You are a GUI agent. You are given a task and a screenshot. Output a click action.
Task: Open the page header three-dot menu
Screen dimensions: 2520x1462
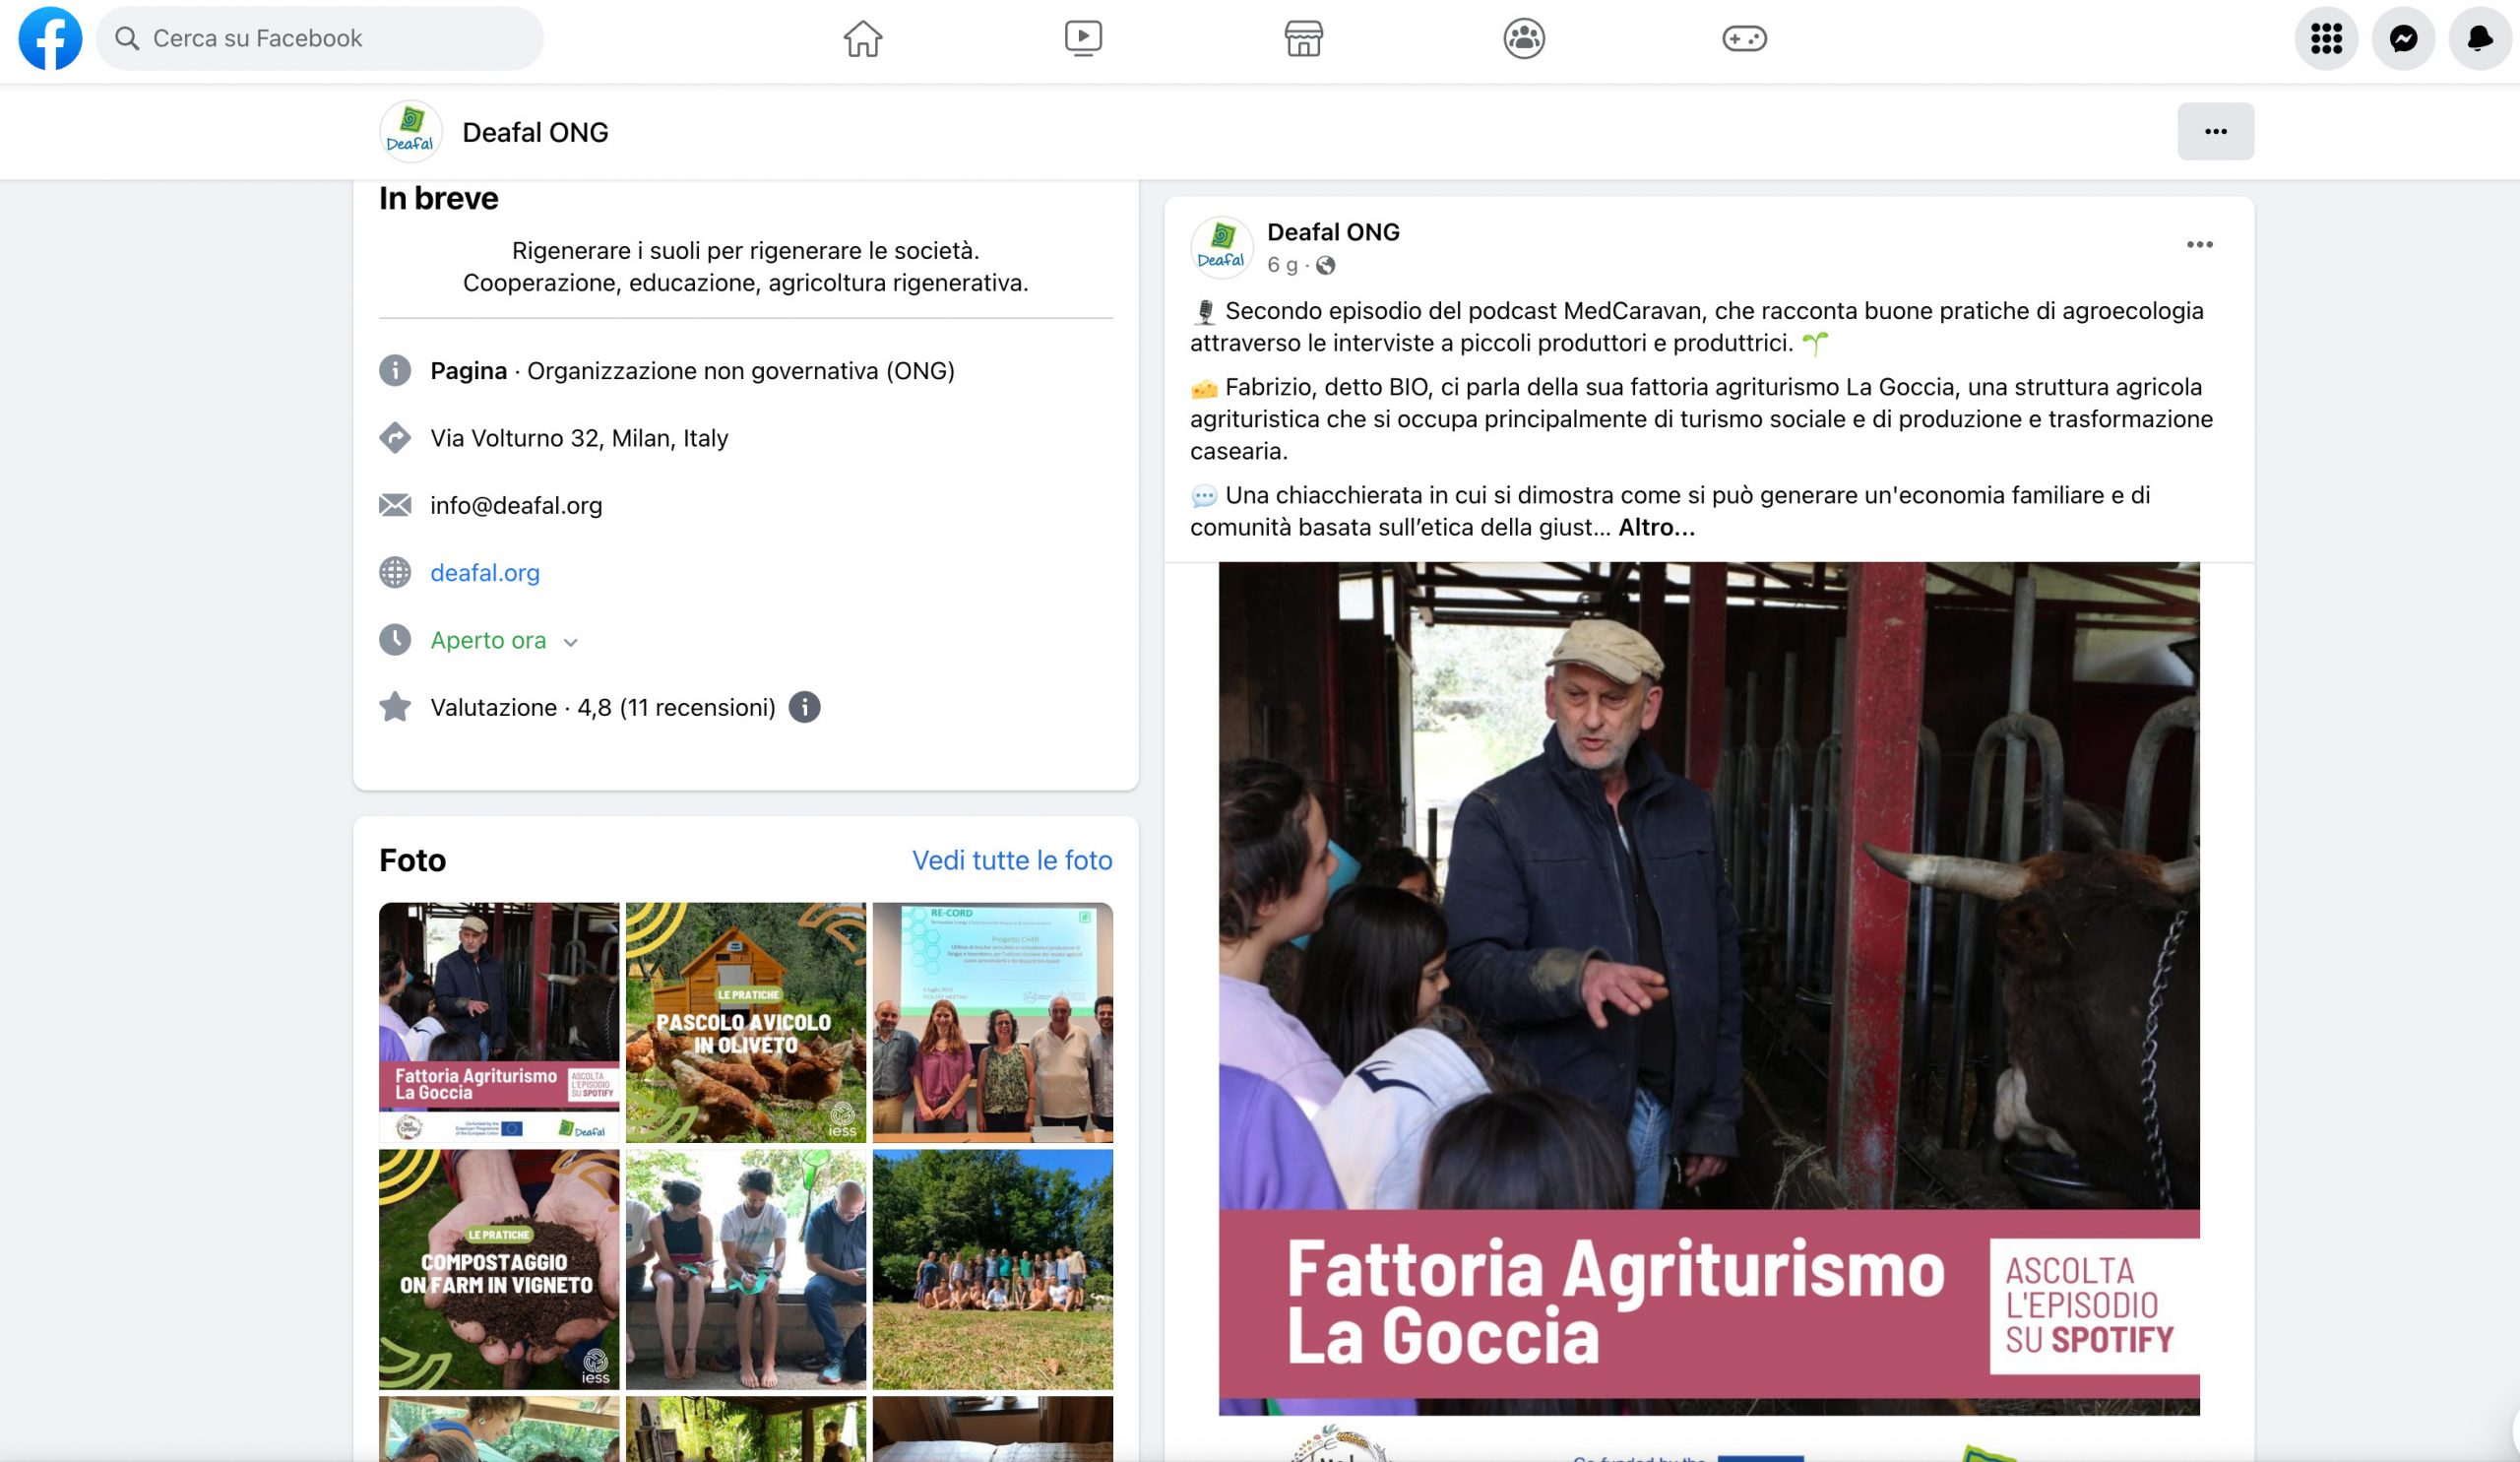(2215, 131)
